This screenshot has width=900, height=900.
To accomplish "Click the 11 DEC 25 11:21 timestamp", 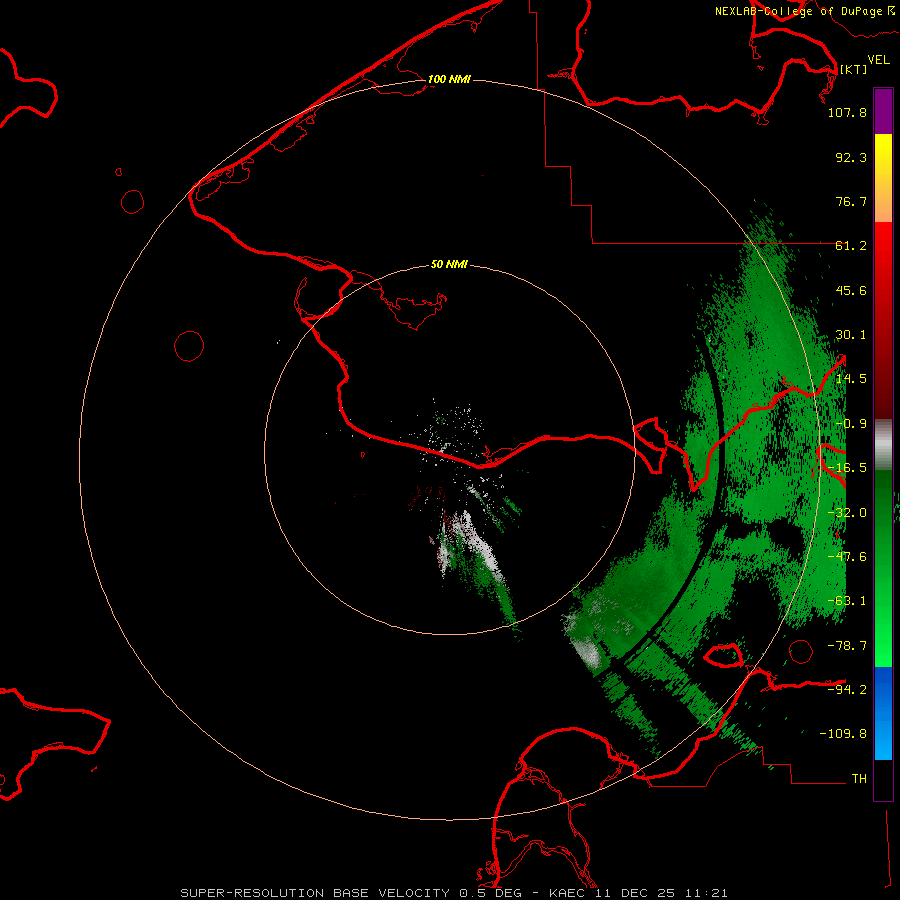I will (x=661, y=893).
